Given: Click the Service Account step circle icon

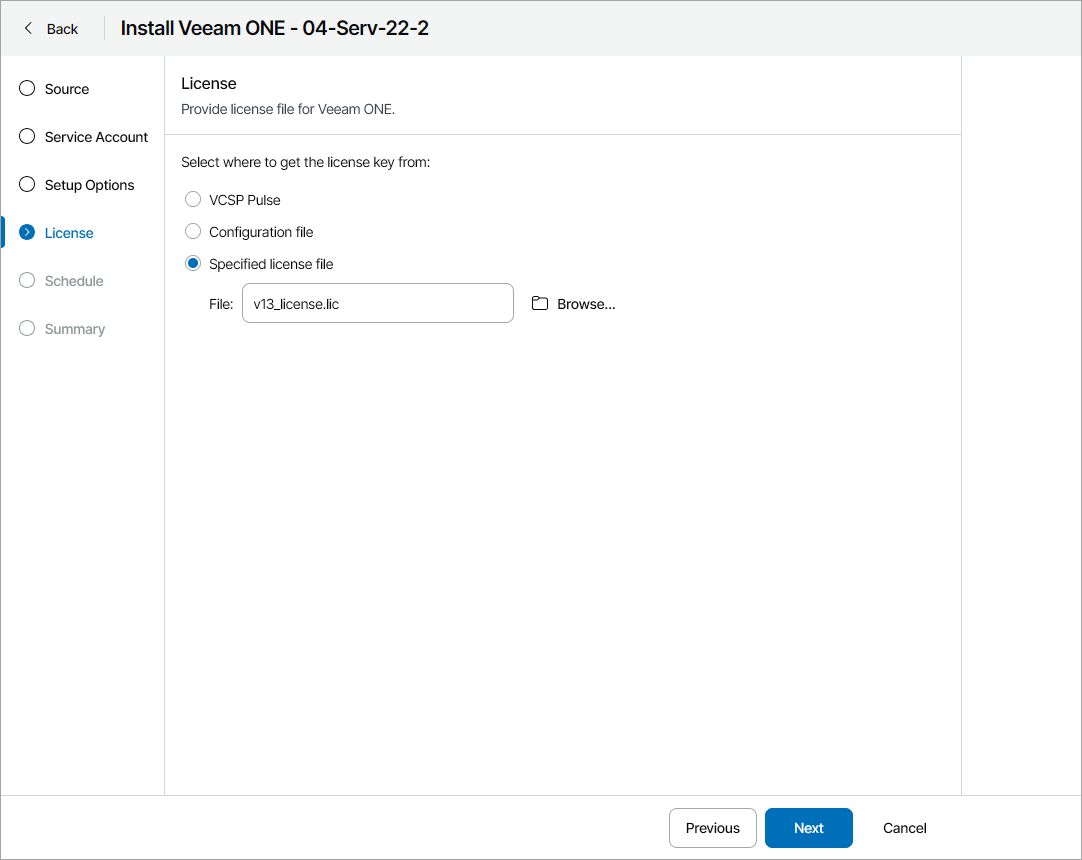Looking at the screenshot, I should pyautogui.click(x=27, y=137).
